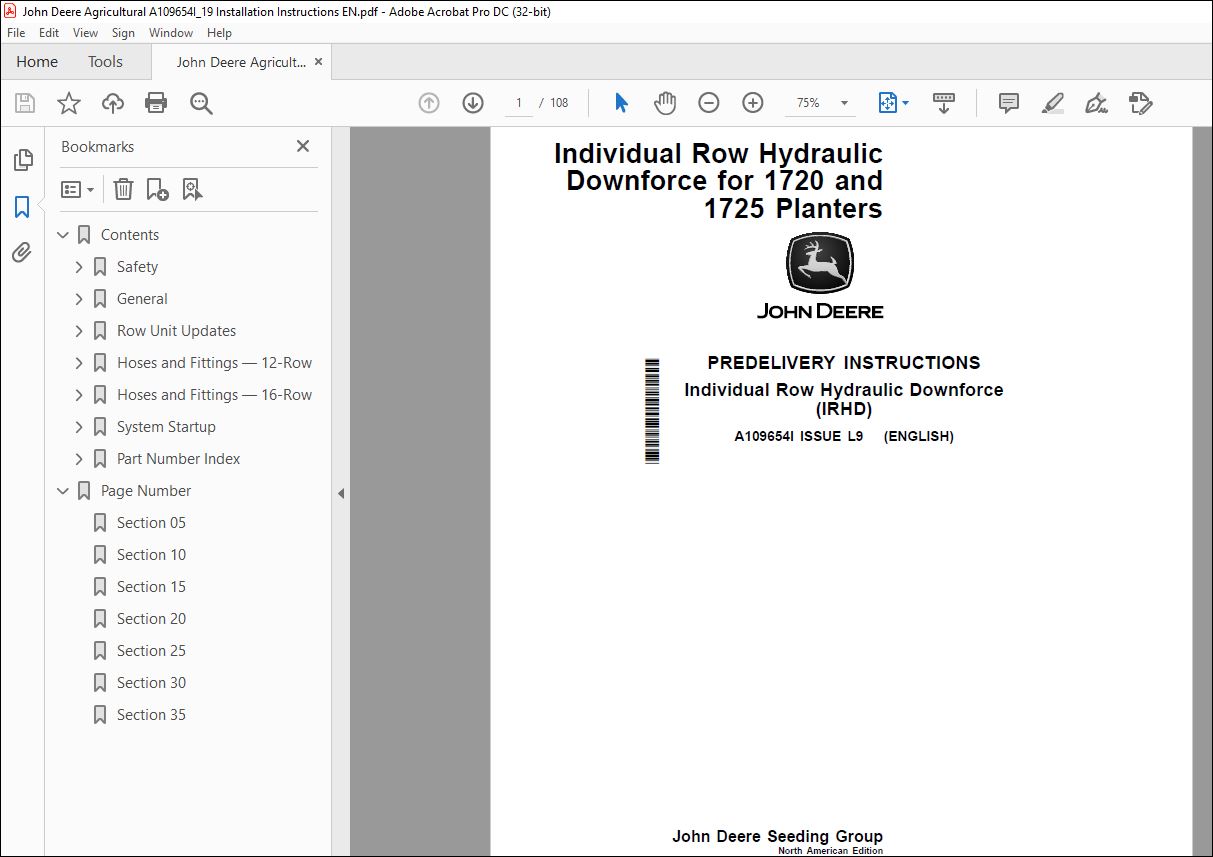Expand the System Startup bookmark
The image size is (1213, 857).
tap(79, 427)
